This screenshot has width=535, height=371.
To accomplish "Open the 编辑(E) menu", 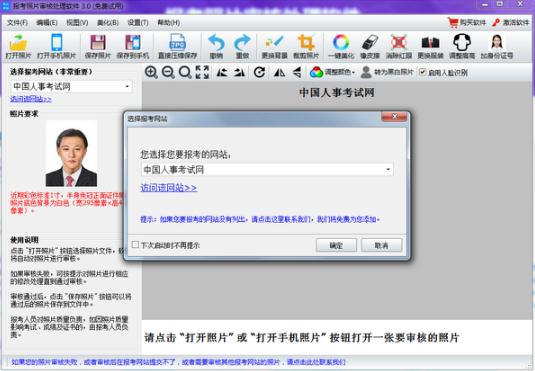I will (x=47, y=23).
